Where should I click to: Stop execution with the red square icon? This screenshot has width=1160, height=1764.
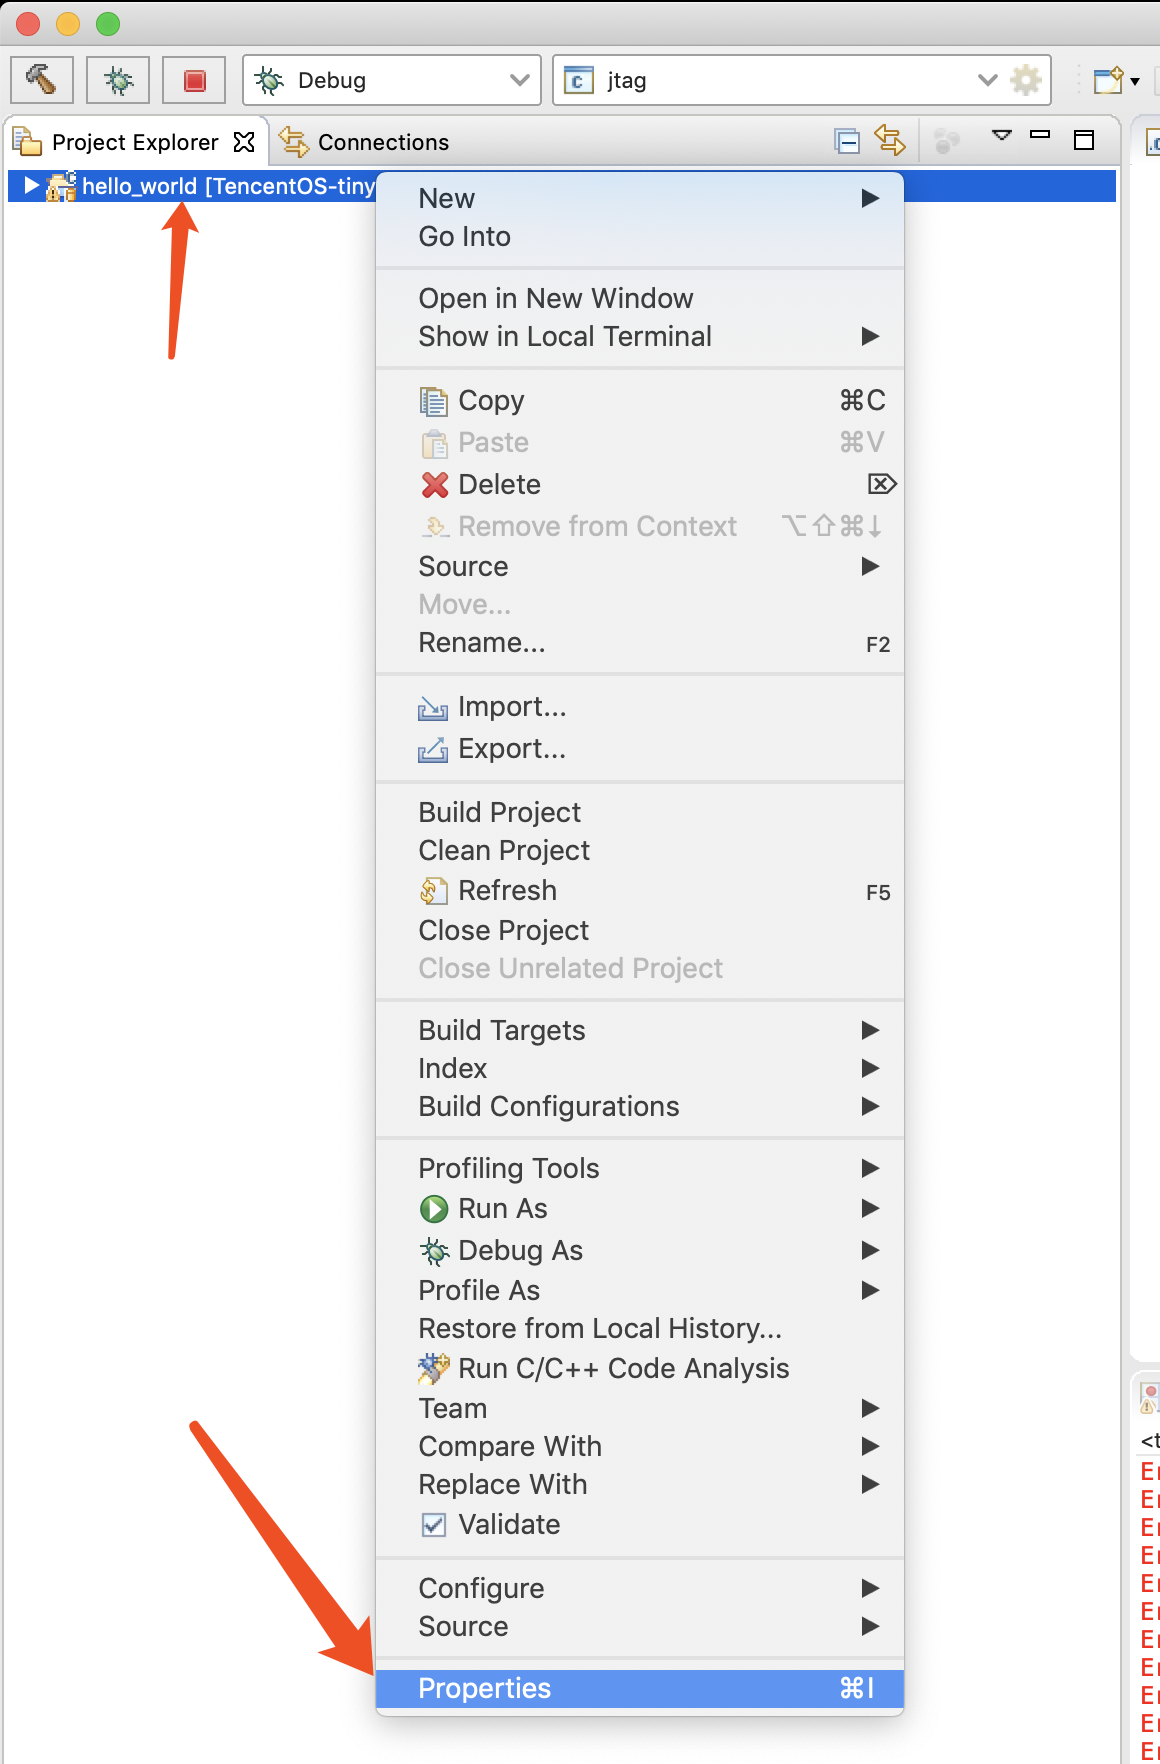click(x=194, y=80)
